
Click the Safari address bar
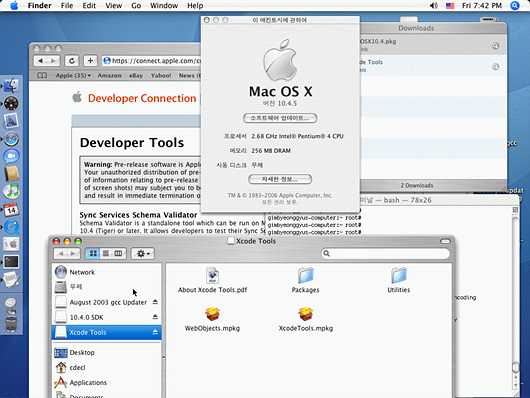click(x=152, y=61)
